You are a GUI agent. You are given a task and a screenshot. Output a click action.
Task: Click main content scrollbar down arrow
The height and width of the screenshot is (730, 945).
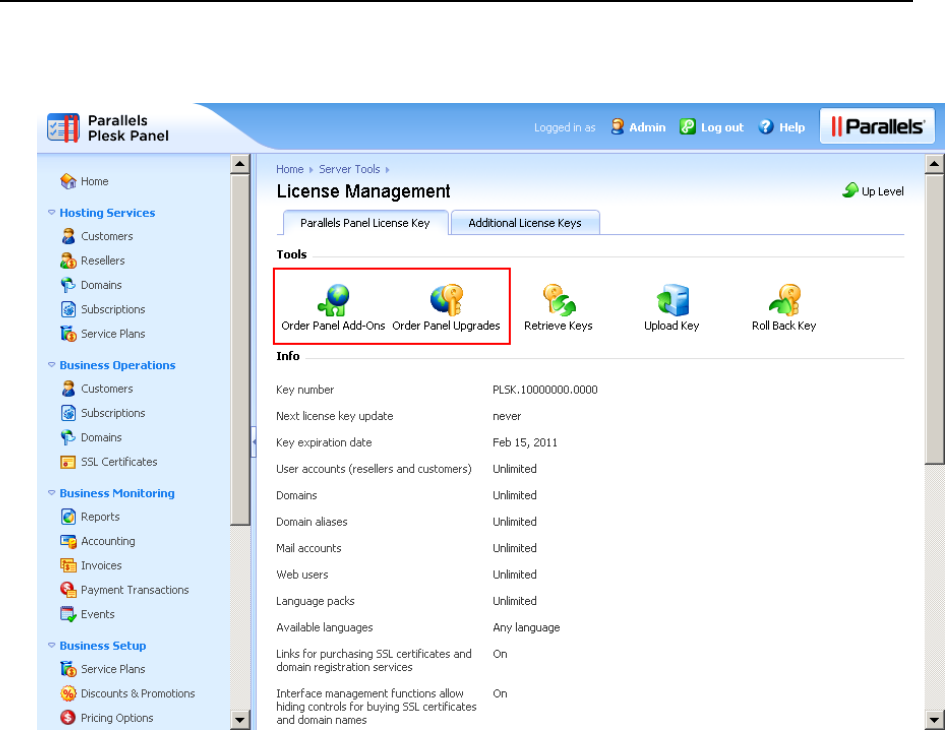coord(935,720)
